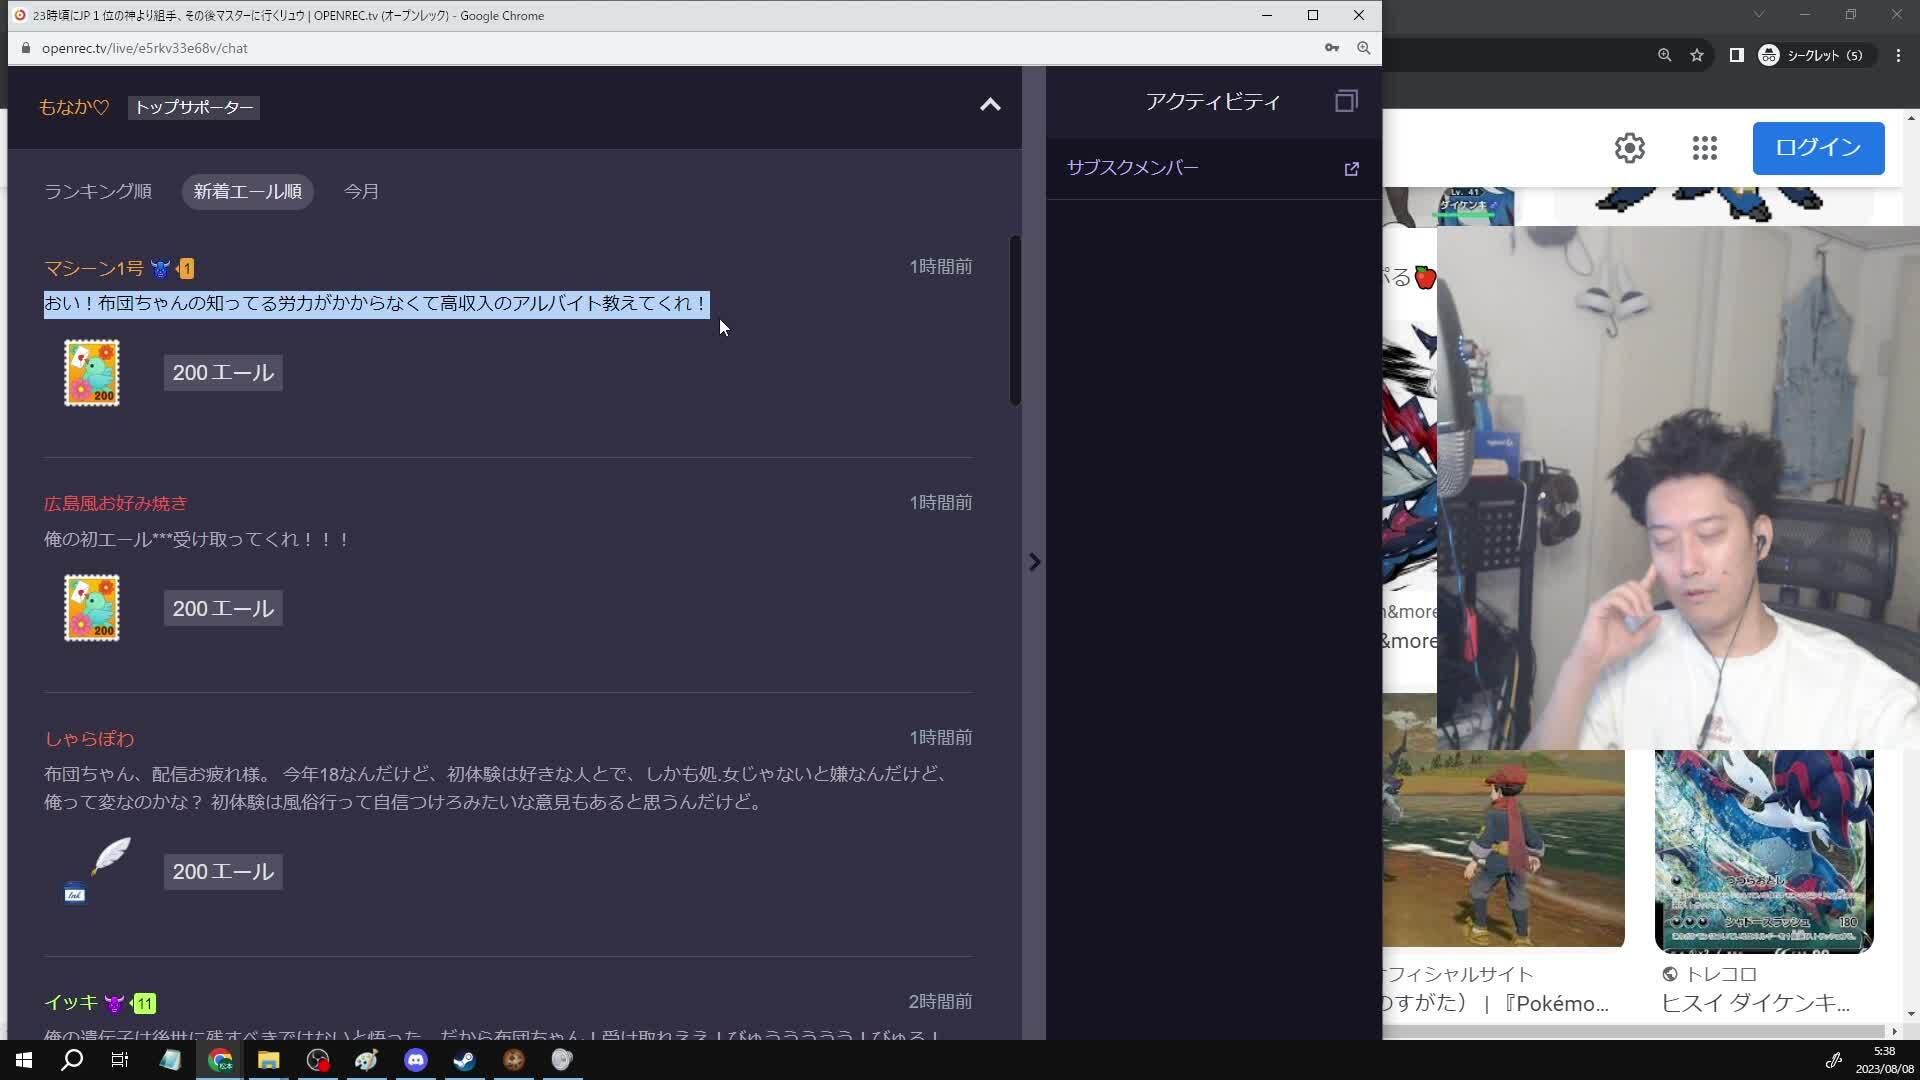Open File Explorer from the taskbar
Screen dimensions: 1920x1080
click(x=268, y=1060)
